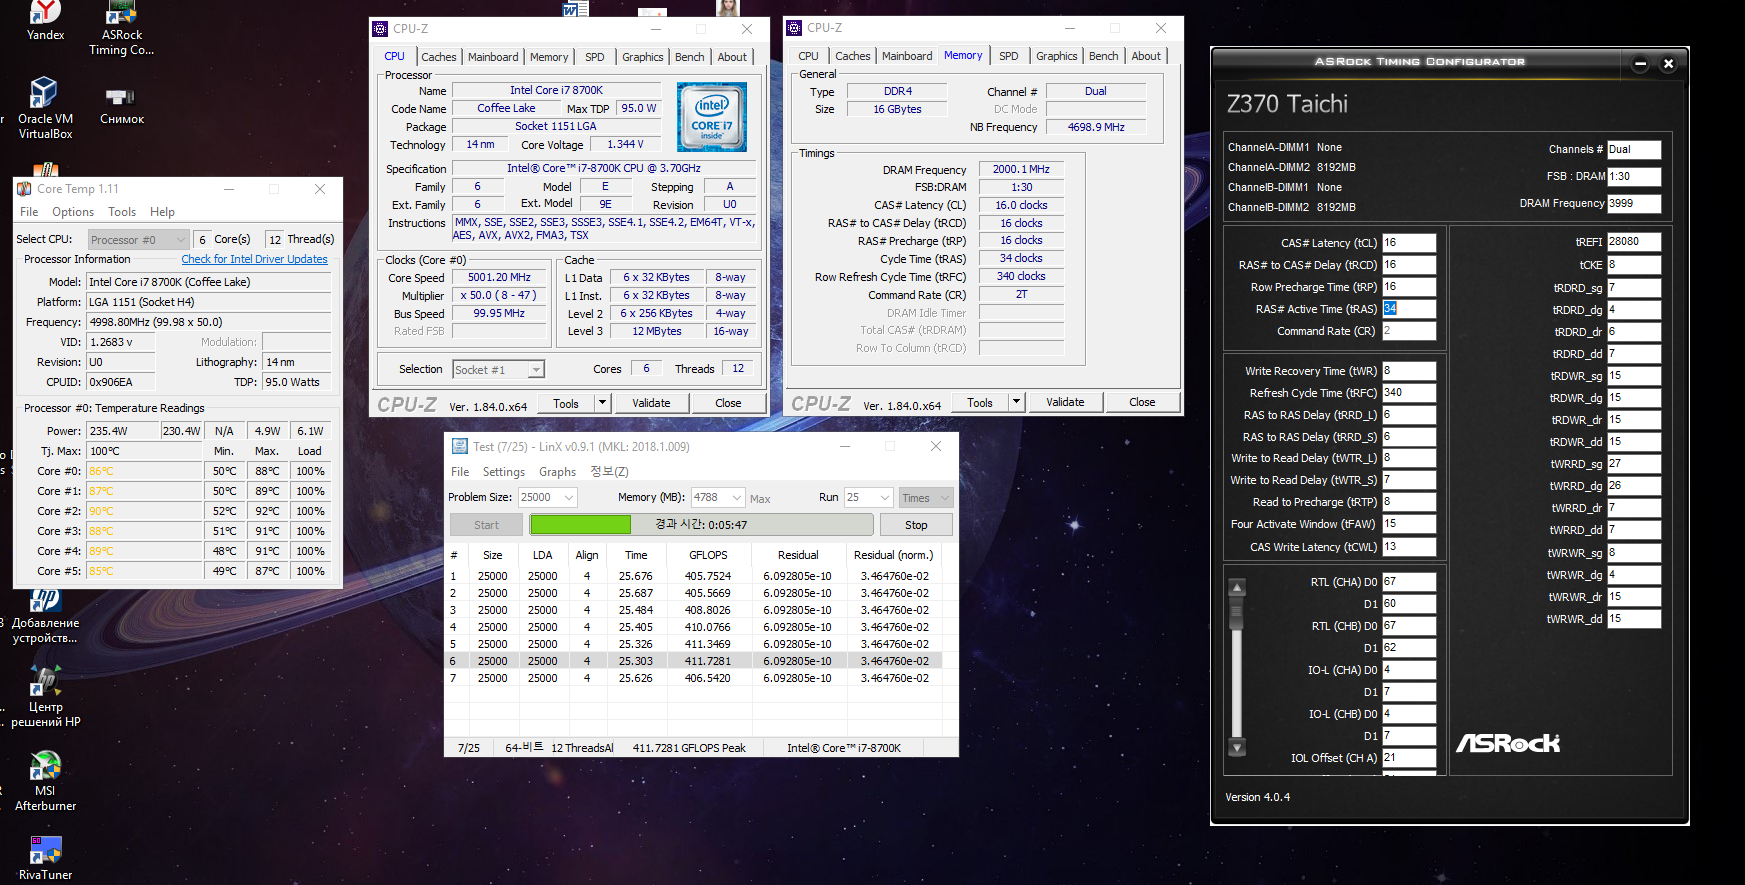1745x885 pixels.
Task: Click the Time column header in LinX
Action: pyautogui.click(x=636, y=555)
